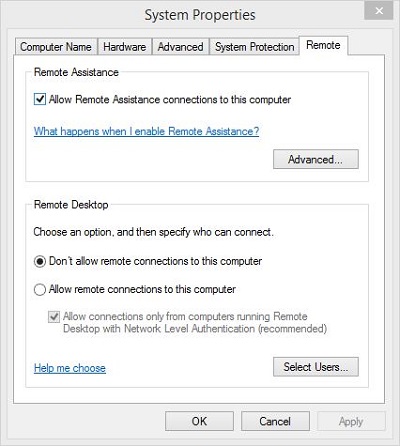Click the Remote Desktop group heading
The image size is (400, 446).
tap(71, 205)
